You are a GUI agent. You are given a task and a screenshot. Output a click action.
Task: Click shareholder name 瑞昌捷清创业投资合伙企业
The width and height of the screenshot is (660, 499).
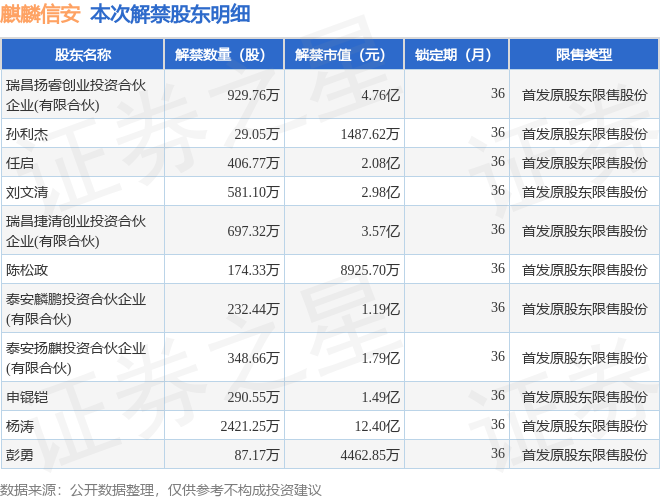76,231
